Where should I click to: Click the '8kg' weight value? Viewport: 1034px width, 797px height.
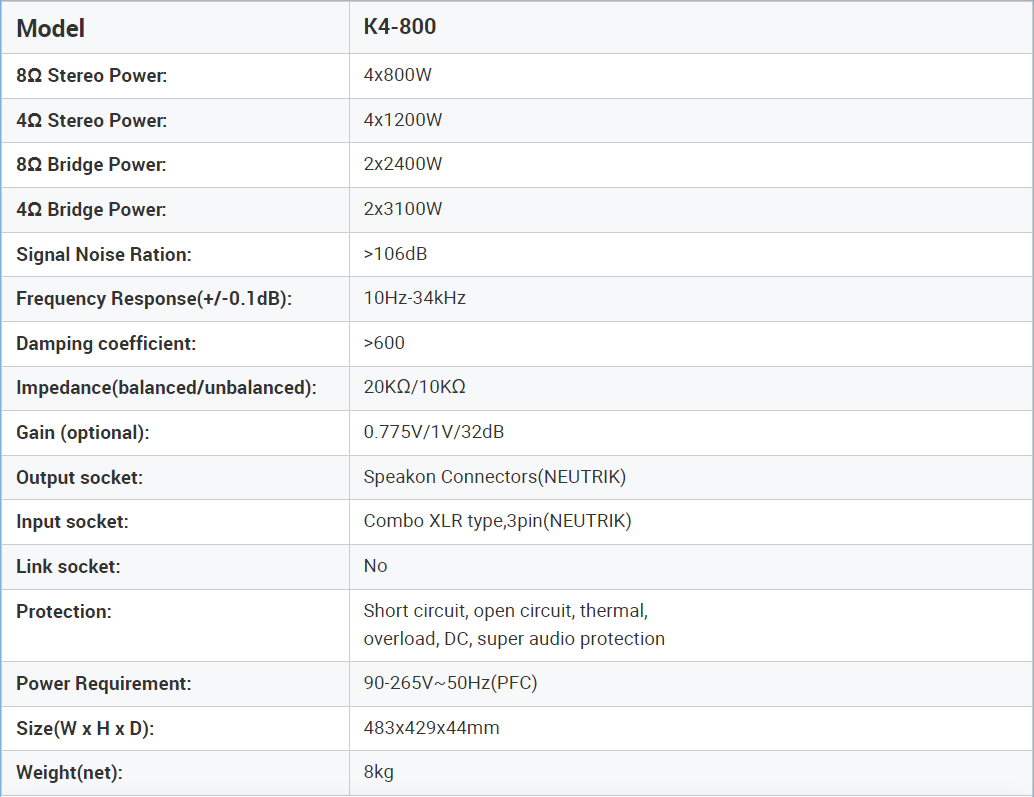tap(379, 772)
